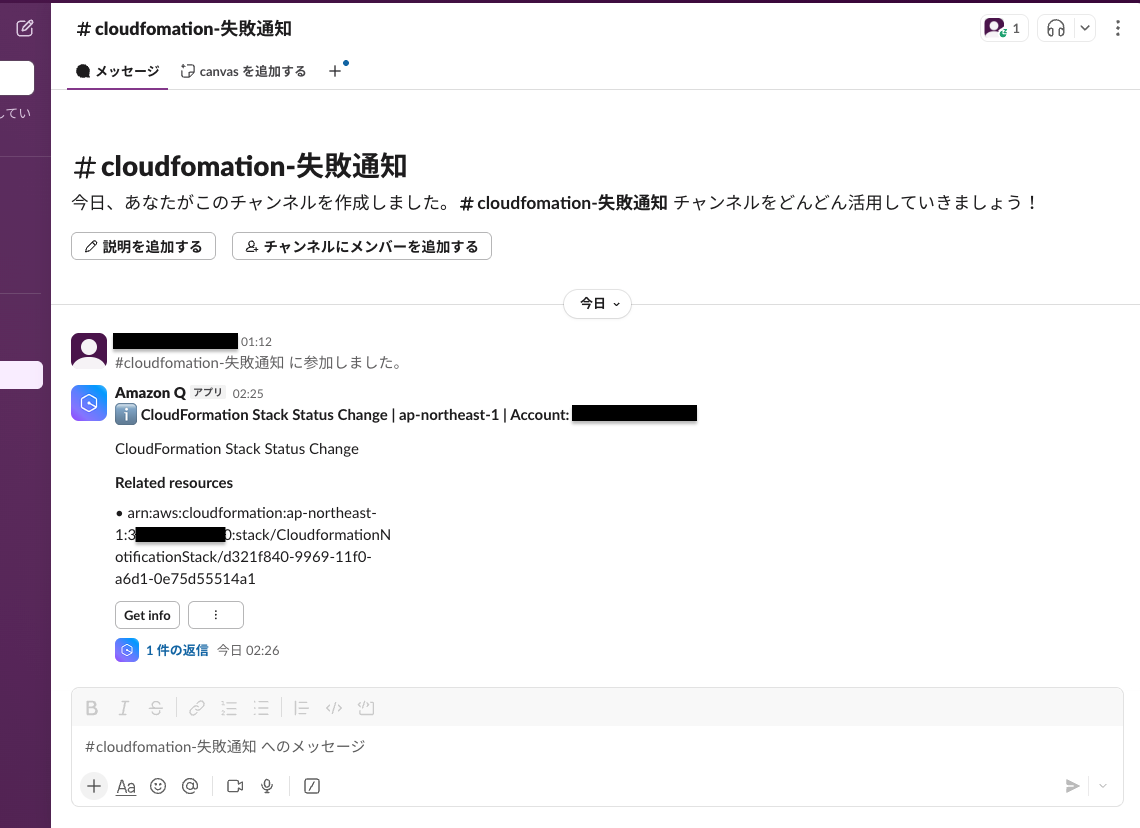Record an audio clip with microphone
1140x828 pixels.
pos(267,786)
